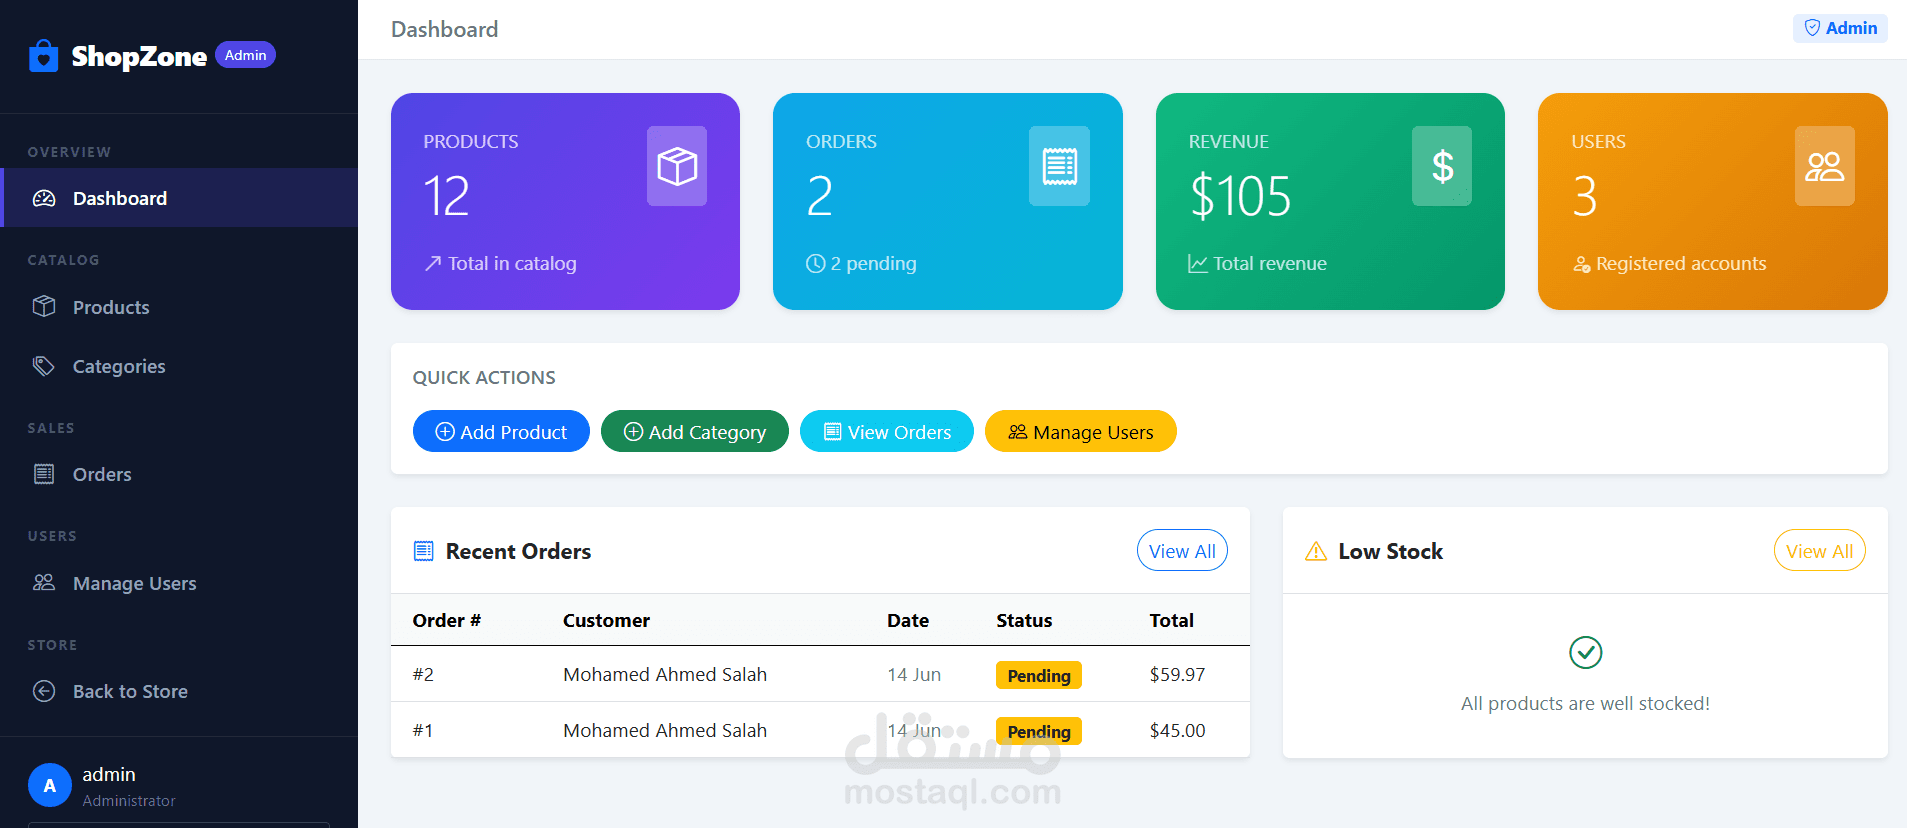Open Products in the sidebar menu
The width and height of the screenshot is (1907, 828).
pyautogui.click(x=179, y=307)
